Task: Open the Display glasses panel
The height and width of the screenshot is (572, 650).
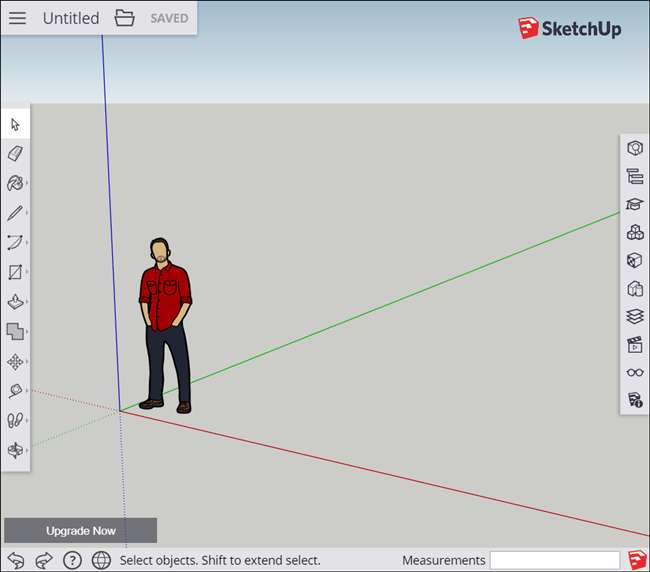Action: point(635,372)
